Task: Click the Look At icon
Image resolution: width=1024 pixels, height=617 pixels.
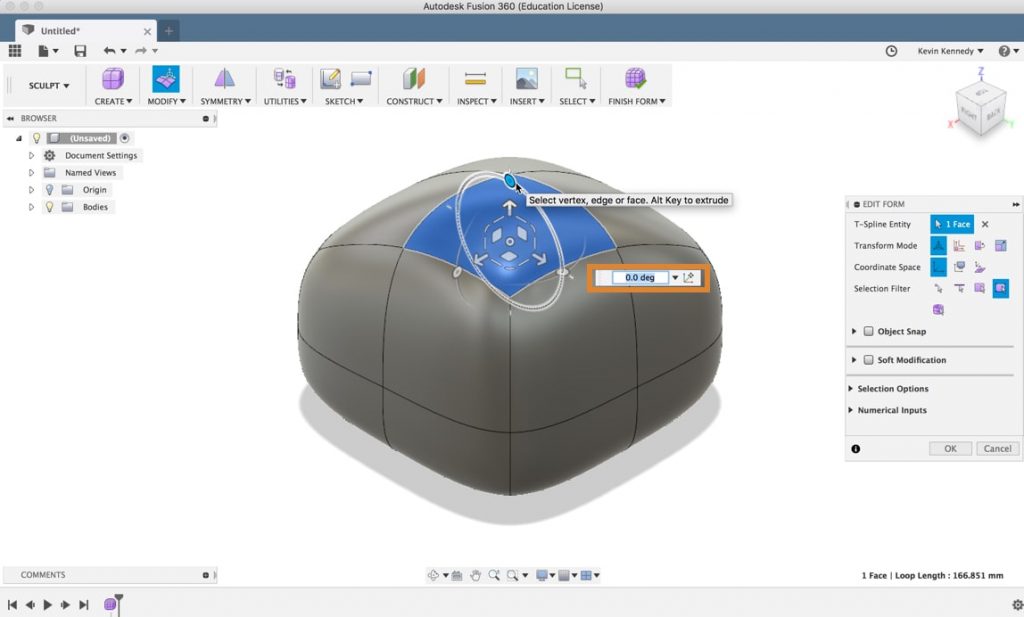Action: (456, 575)
